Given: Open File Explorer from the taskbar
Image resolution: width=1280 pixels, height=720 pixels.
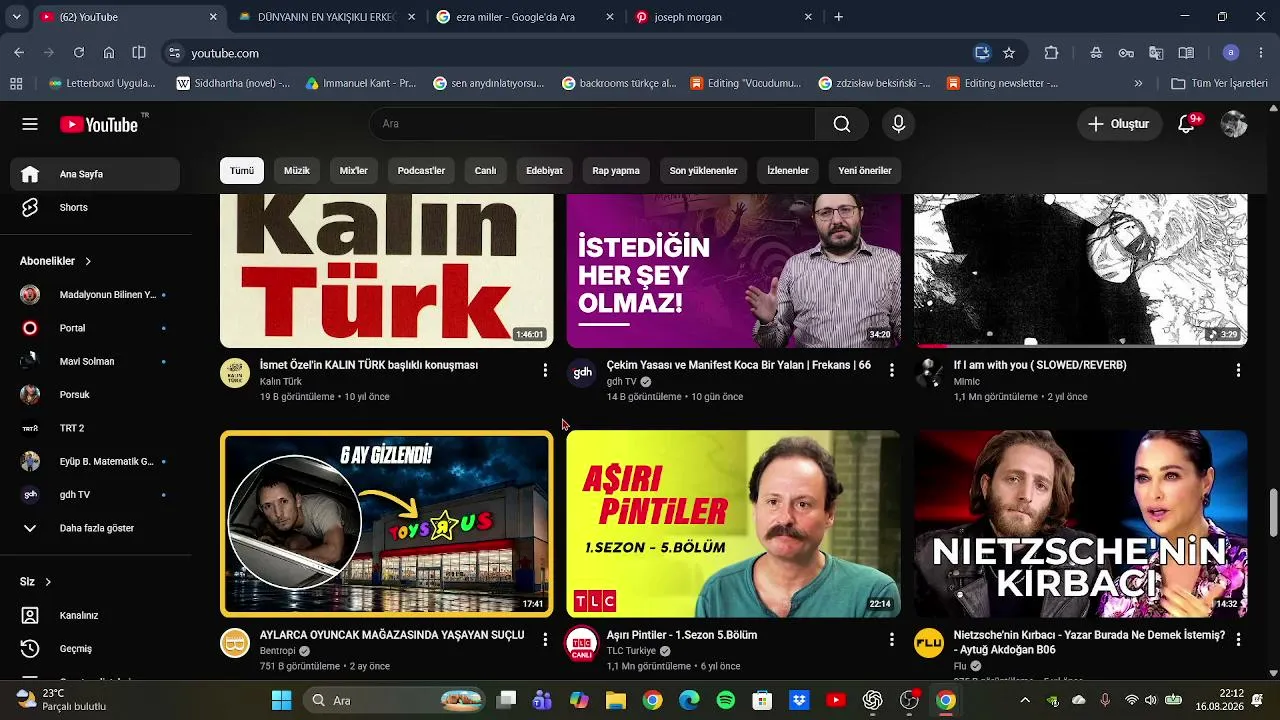Looking at the screenshot, I should pos(615,700).
